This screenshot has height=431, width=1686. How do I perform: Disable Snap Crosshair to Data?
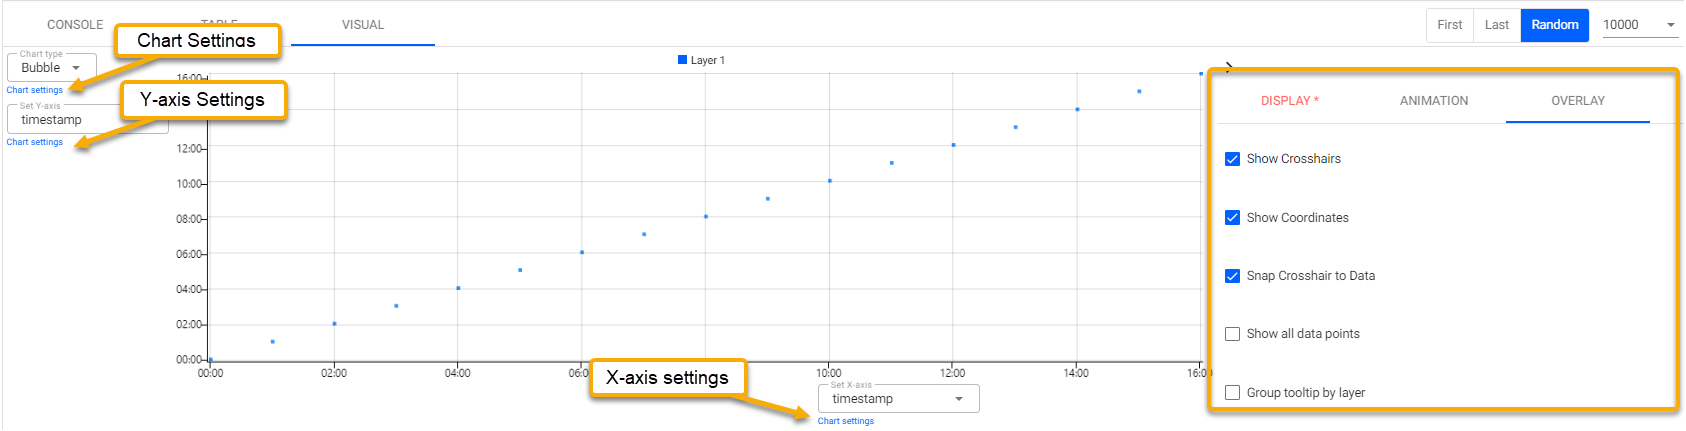(1233, 276)
